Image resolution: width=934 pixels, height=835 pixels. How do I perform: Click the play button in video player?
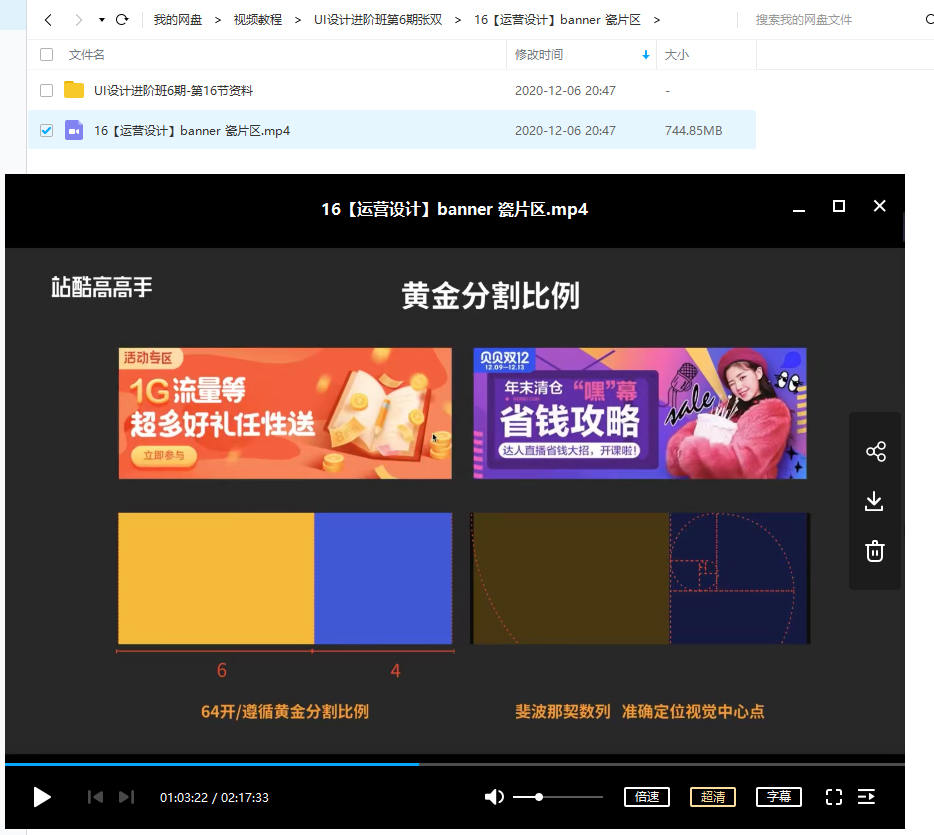point(42,797)
